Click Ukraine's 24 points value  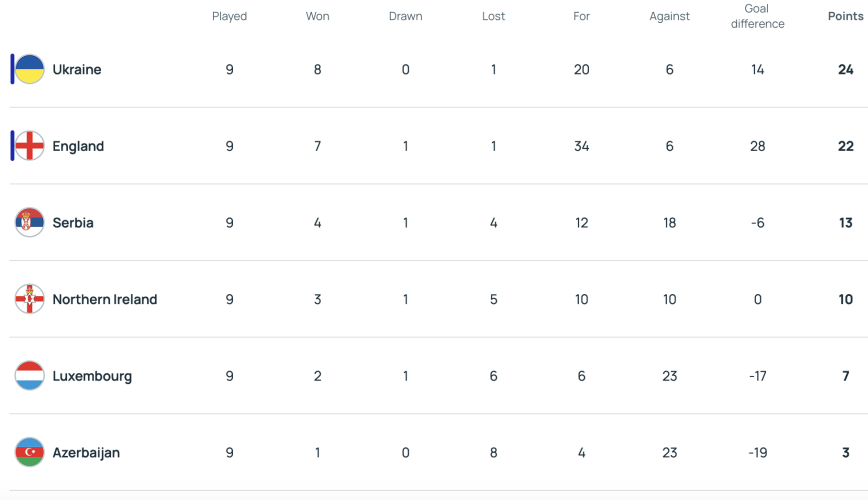845,69
